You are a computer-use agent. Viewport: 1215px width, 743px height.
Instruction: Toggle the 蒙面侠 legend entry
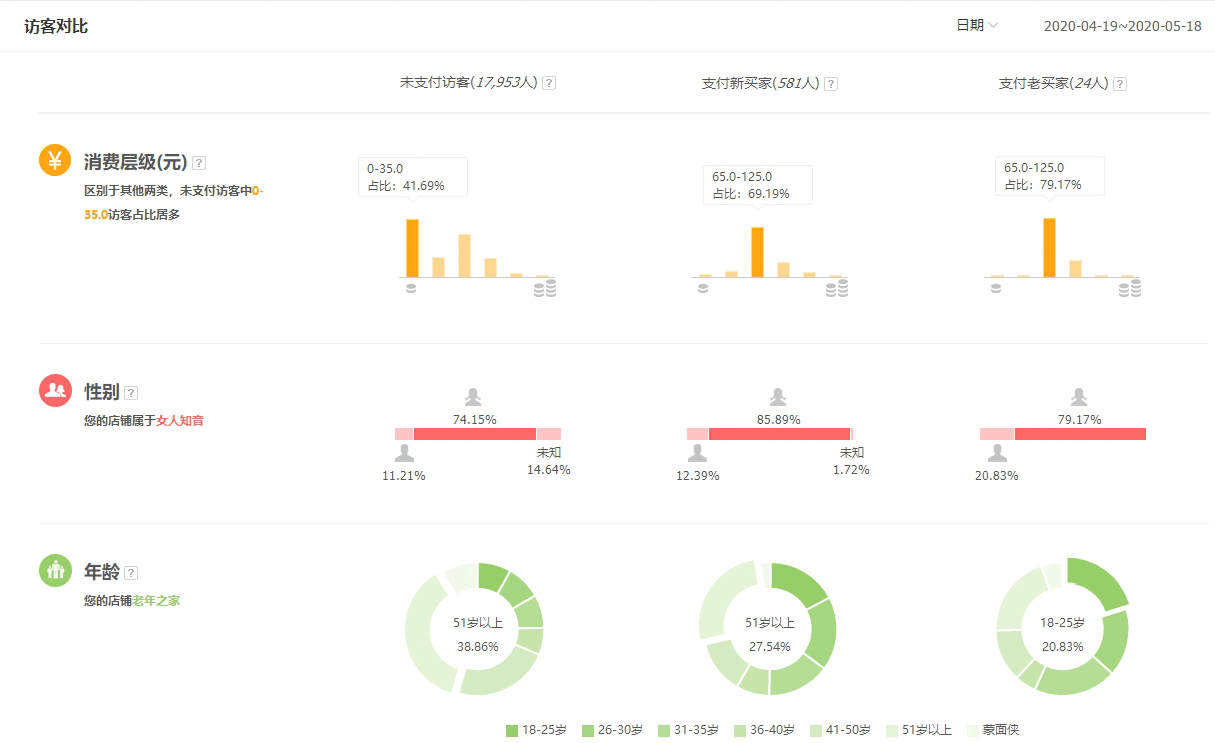[992, 730]
